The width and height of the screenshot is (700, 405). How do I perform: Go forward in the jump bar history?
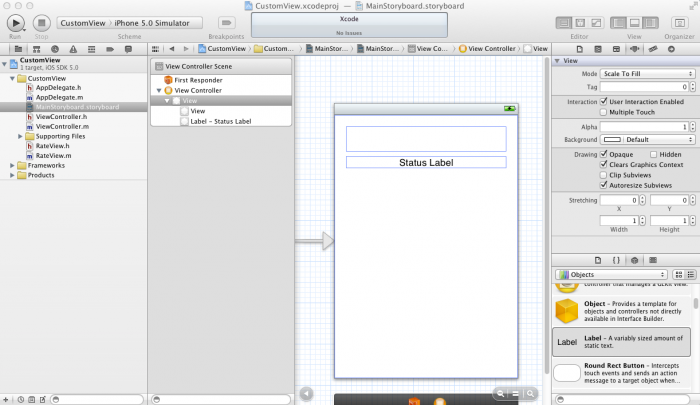pyautogui.click(x=186, y=49)
